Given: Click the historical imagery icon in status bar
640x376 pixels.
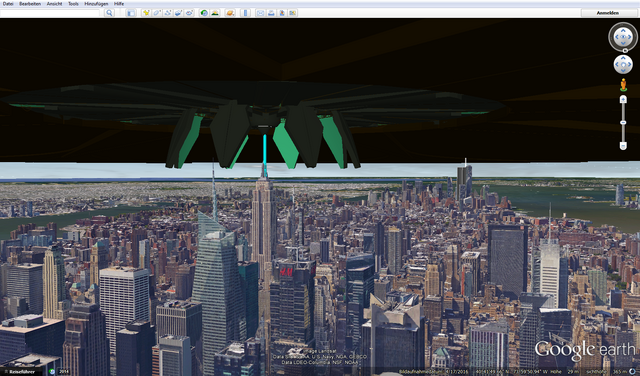Looking at the screenshot, I should [52, 372].
